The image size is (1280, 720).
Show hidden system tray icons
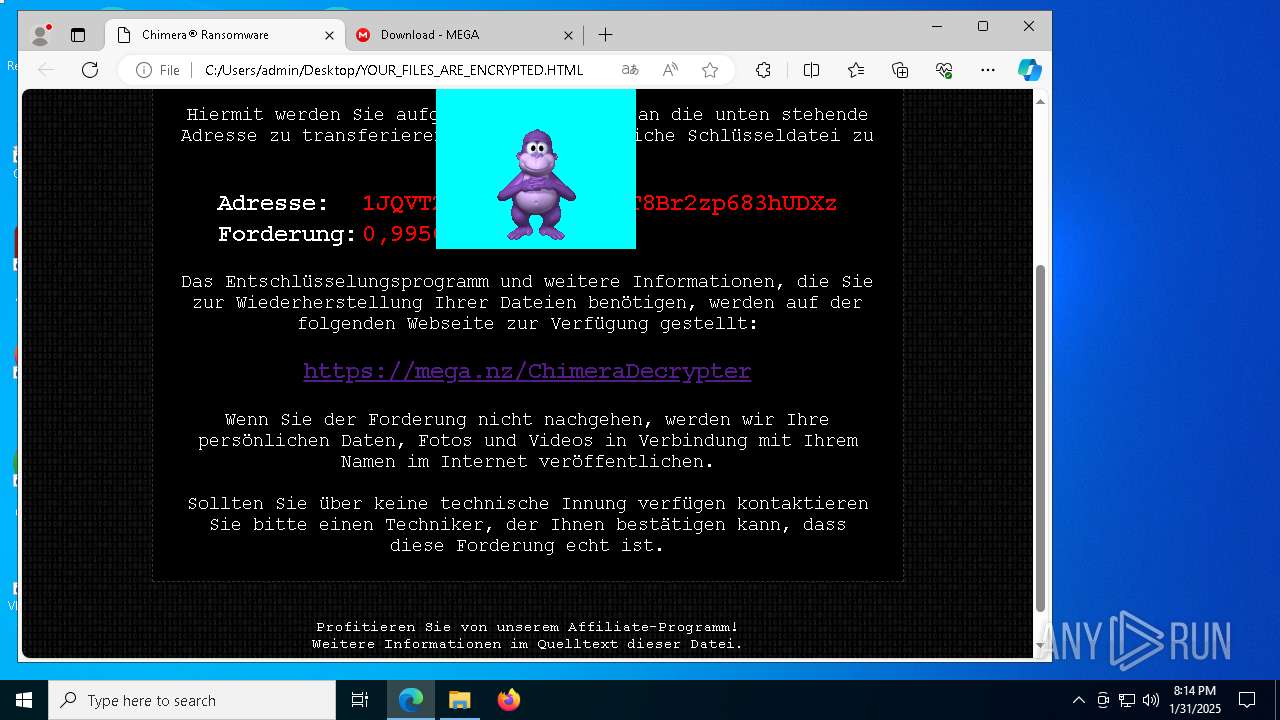[1078, 700]
